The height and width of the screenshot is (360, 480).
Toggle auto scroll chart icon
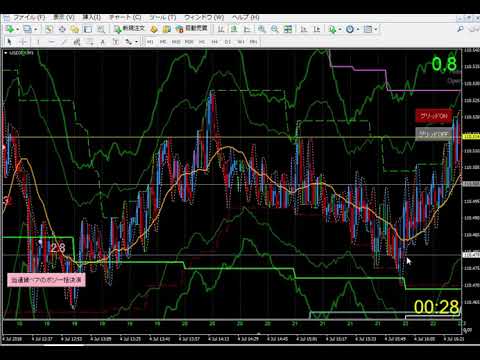click(x=304, y=29)
